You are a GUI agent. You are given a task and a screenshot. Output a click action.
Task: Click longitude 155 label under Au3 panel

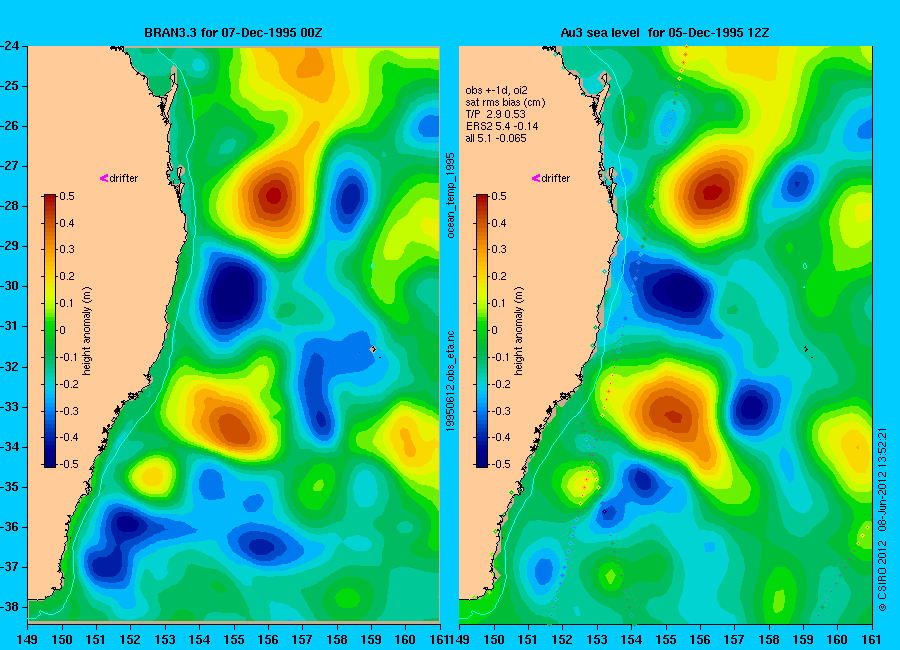[x=666, y=640]
